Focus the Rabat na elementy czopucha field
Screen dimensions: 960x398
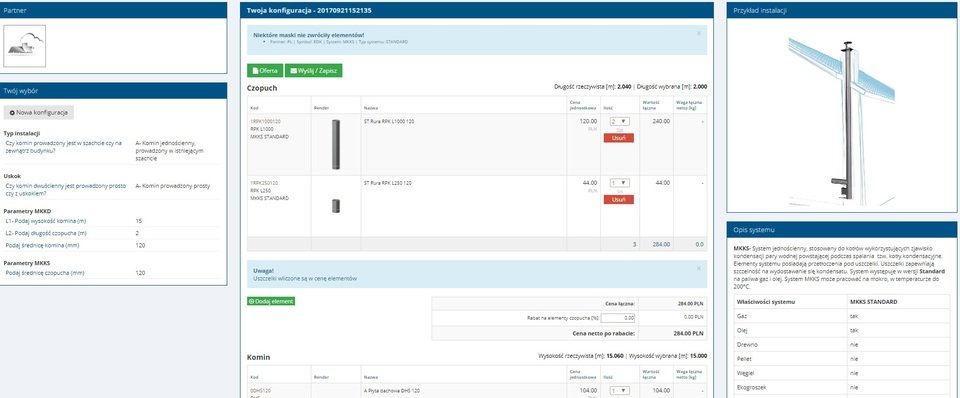tap(618, 318)
